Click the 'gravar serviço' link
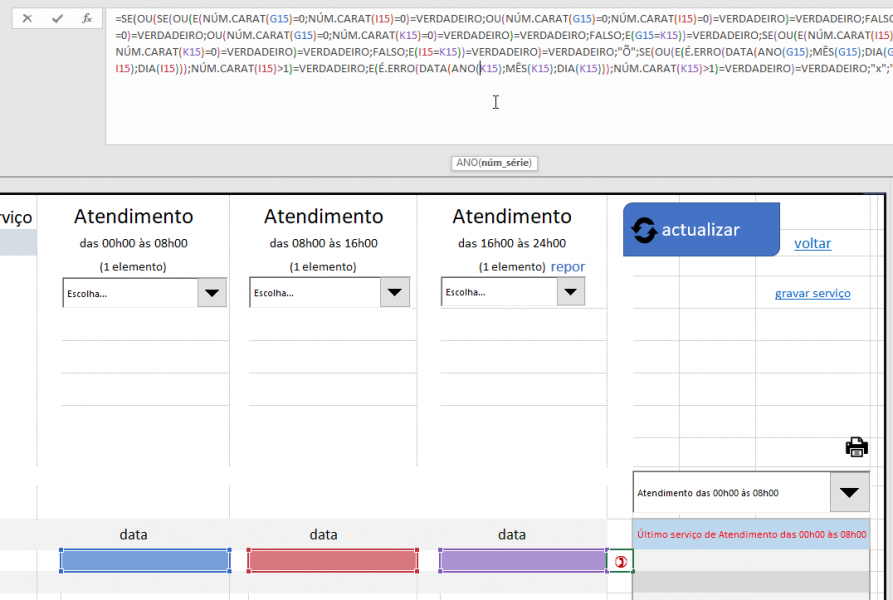This screenshot has height=600, width=893. click(x=812, y=293)
